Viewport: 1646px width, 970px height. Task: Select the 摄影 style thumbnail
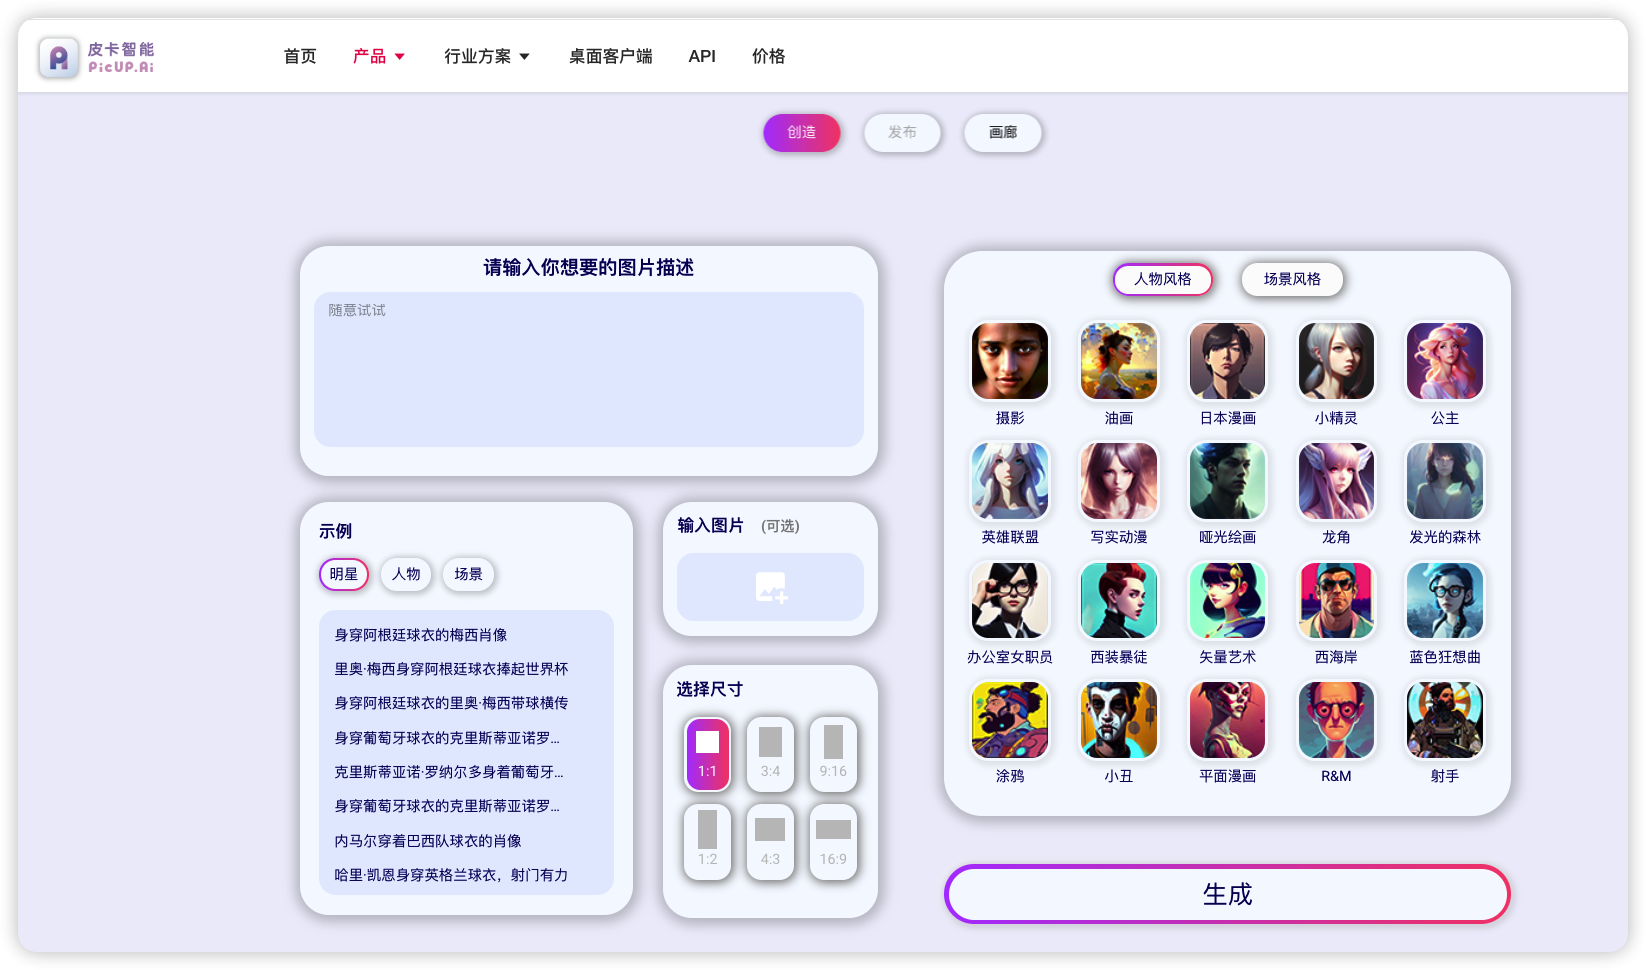point(1009,361)
